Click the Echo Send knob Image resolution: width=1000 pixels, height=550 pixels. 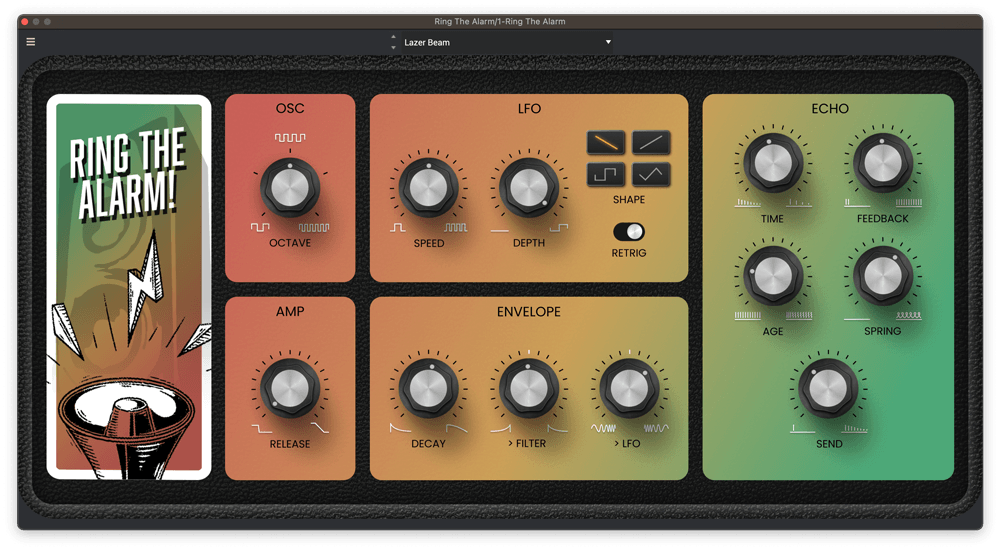pyautogui.click(x=828, y=390)
